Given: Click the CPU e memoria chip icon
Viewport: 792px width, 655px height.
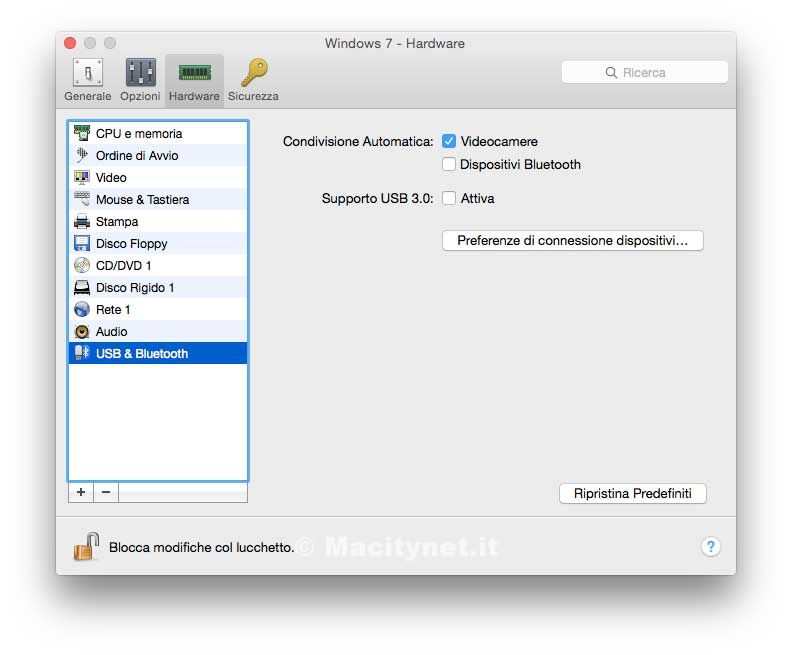Looking at the screenshot, I should (x=82, y=133).
